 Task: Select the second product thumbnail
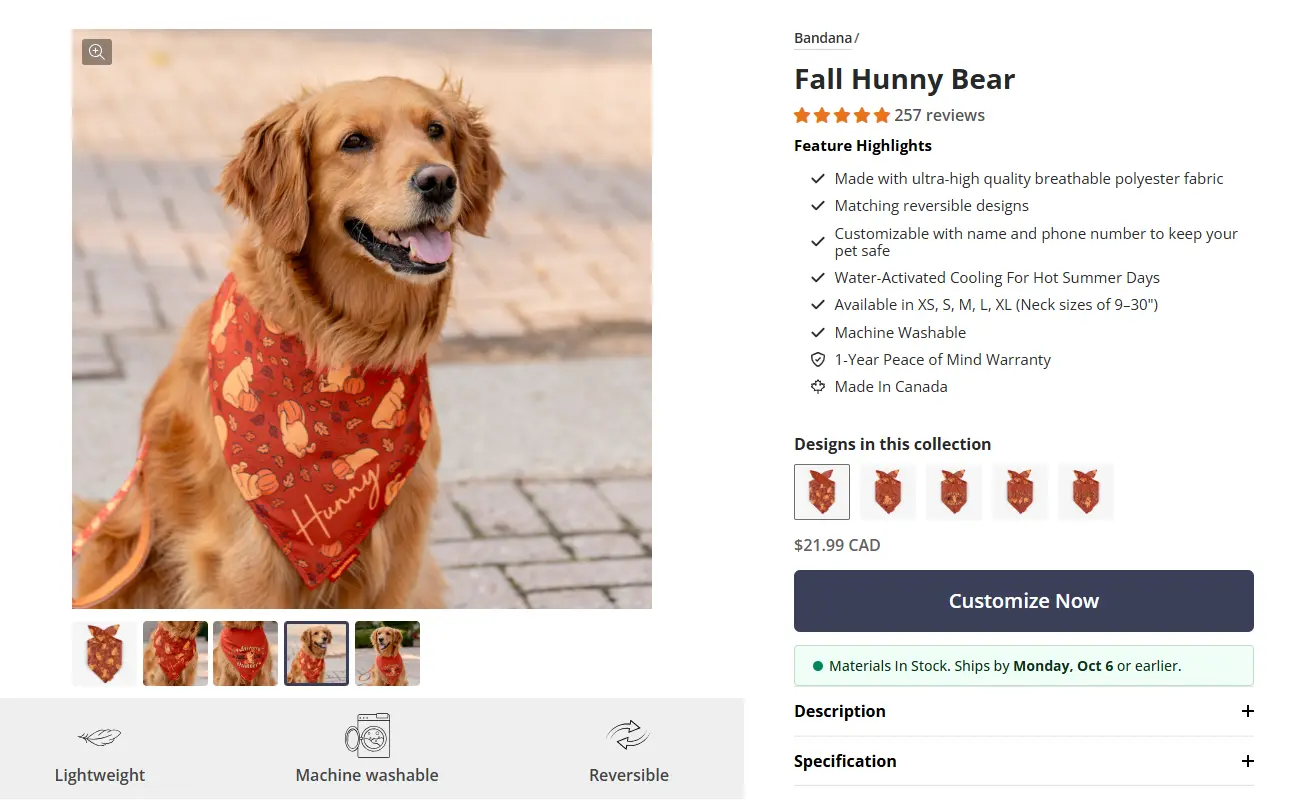[x=175, y=653]
